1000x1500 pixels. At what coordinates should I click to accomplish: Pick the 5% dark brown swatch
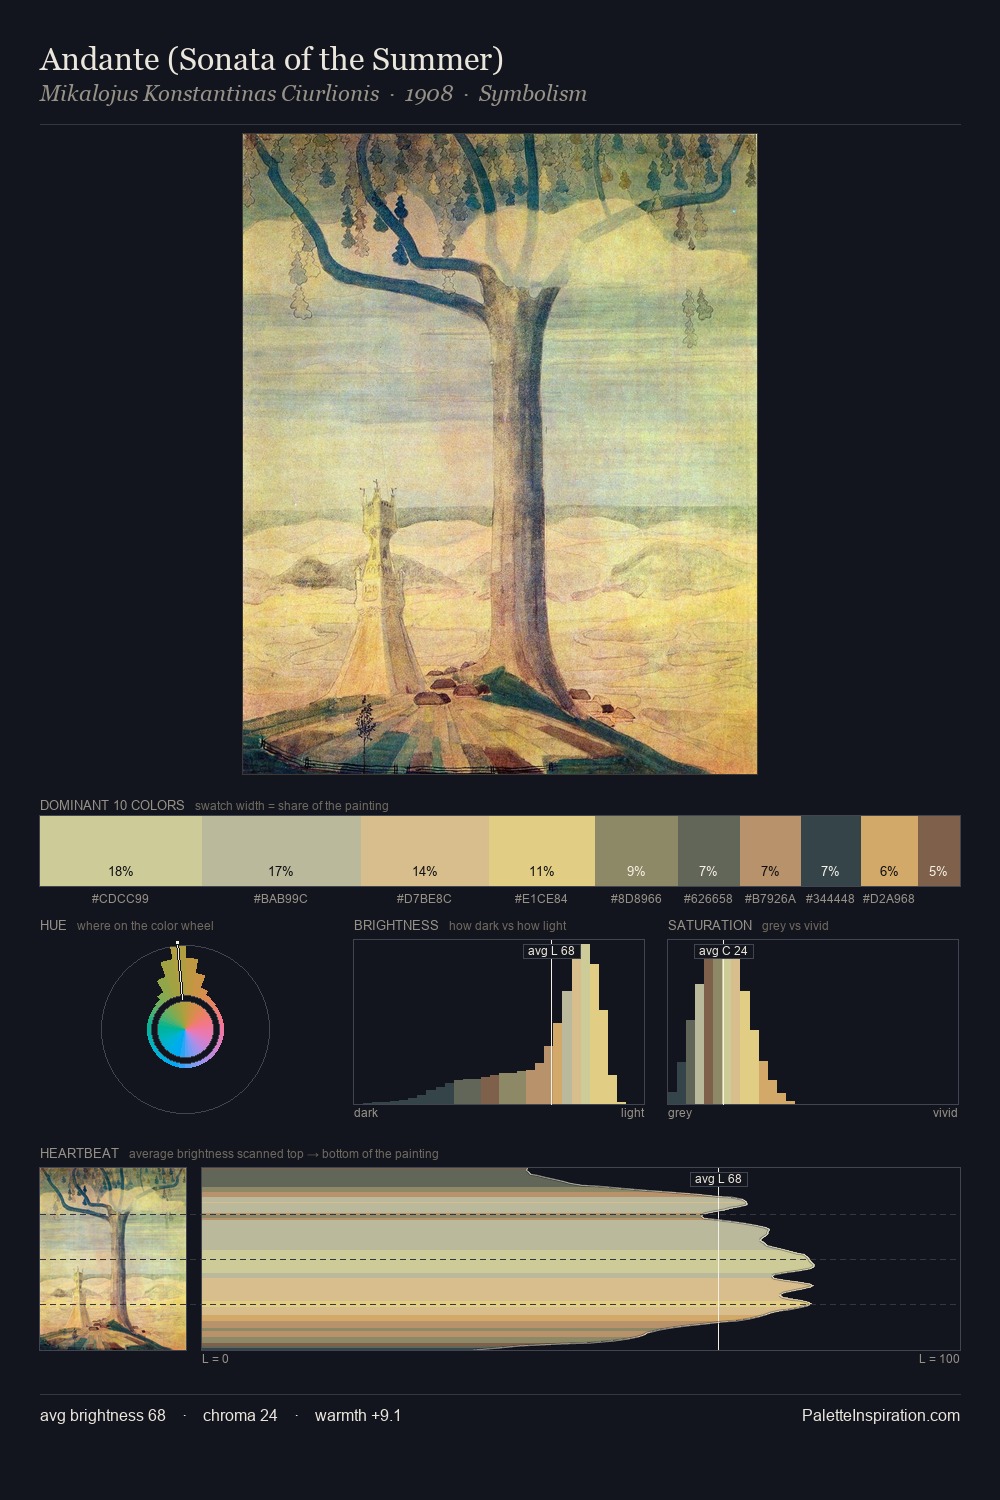coord(939,851)
